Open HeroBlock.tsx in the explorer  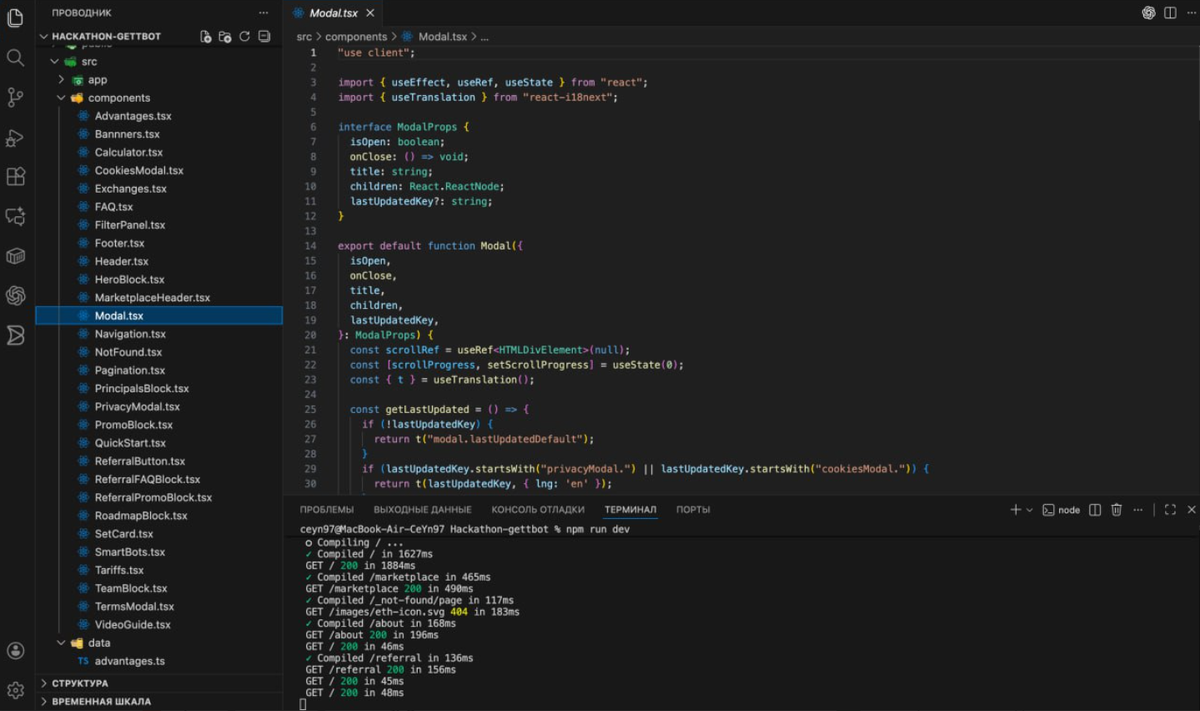pyautogui.click(x=129, y=279)
